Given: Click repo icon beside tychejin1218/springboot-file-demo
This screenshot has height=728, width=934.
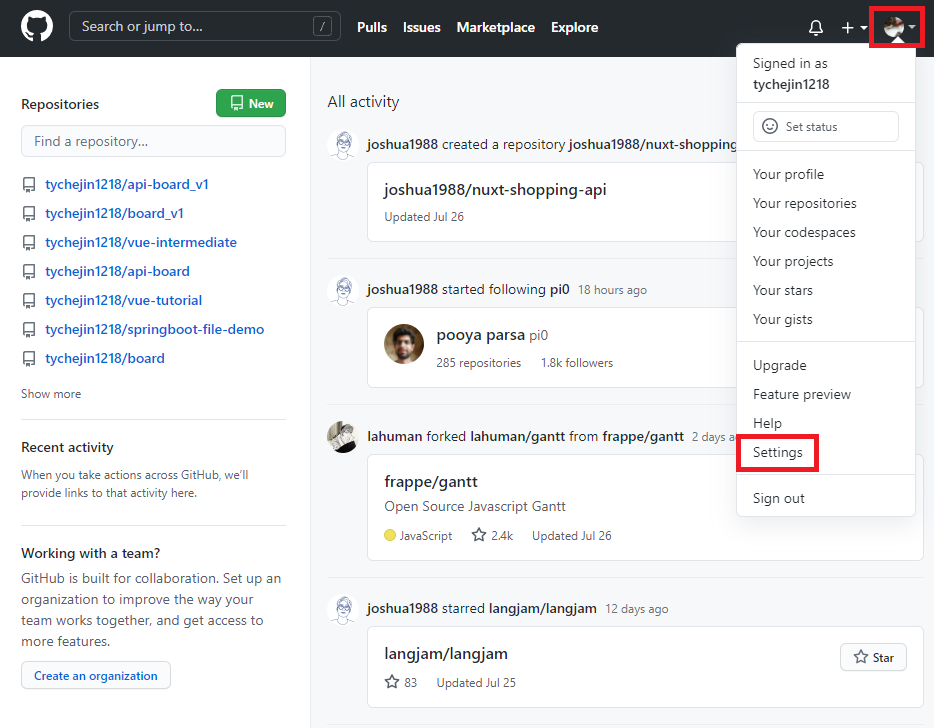Looking at the screenshot, I should [x=29, y=329].
